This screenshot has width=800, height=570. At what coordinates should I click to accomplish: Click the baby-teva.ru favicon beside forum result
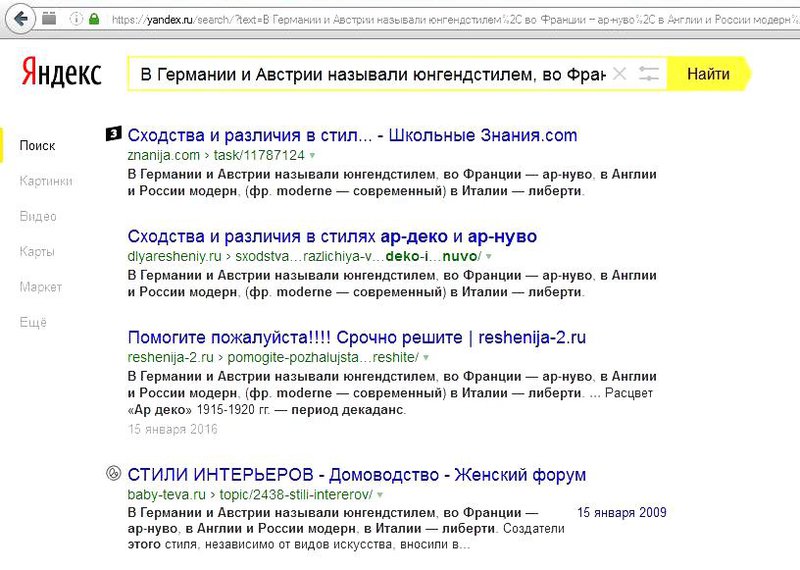[113, 475]
